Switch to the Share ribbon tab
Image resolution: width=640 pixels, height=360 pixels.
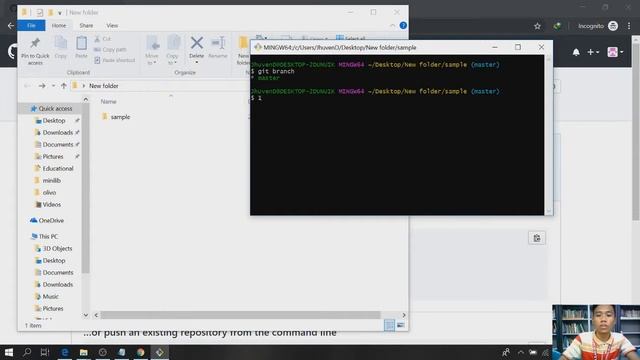point(86,25)
